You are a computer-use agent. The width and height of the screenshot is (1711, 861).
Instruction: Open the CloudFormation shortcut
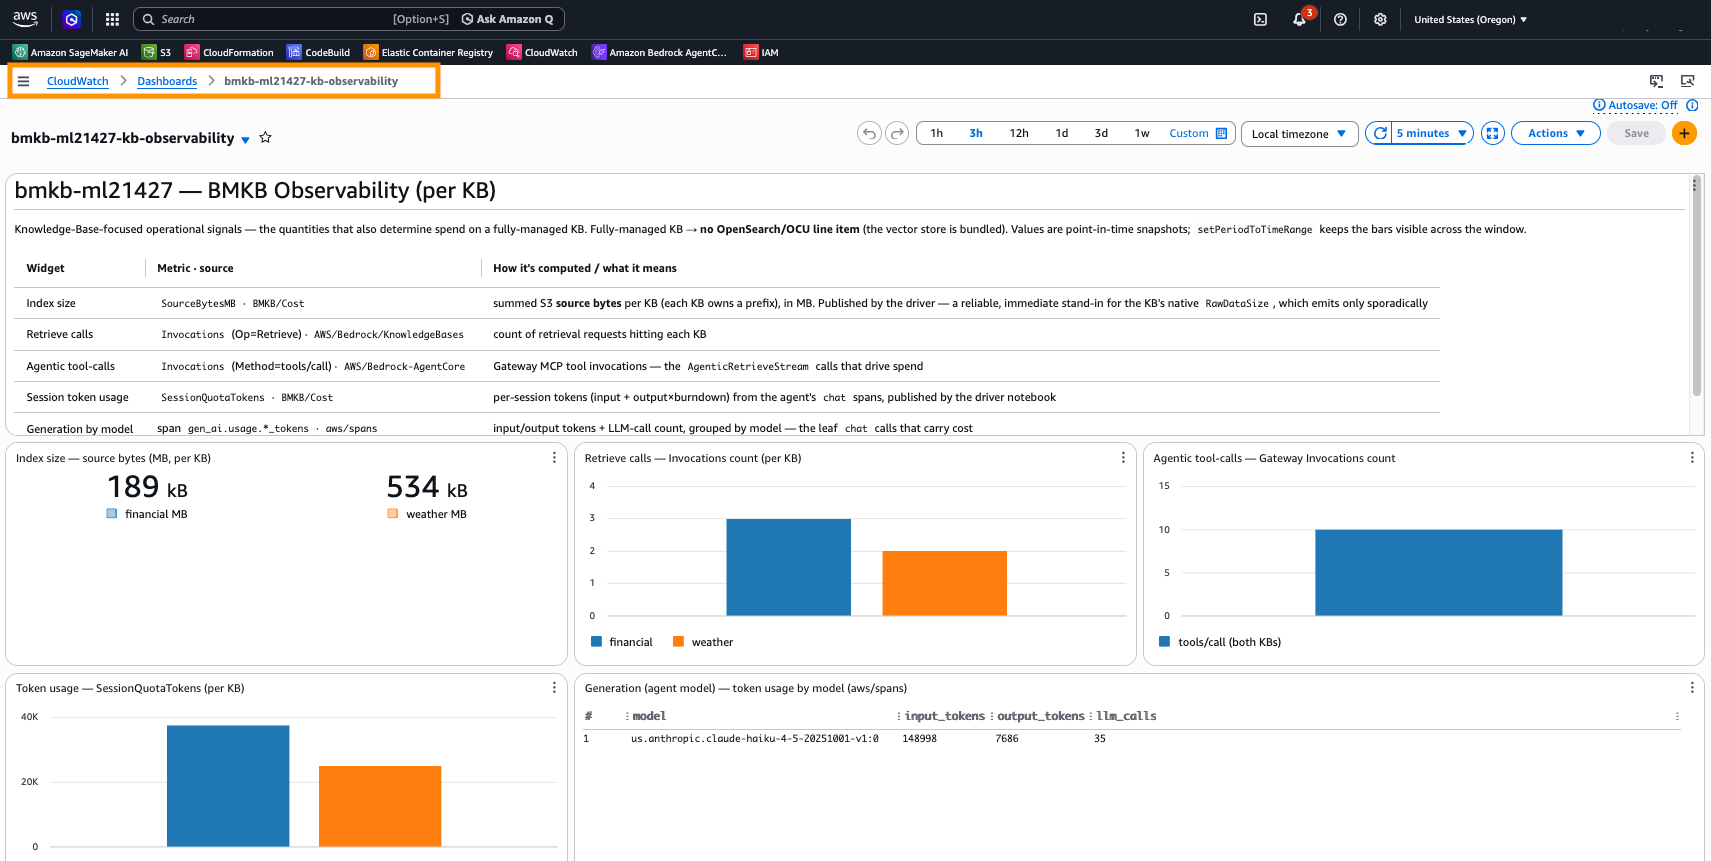click(x=229, y=52)
